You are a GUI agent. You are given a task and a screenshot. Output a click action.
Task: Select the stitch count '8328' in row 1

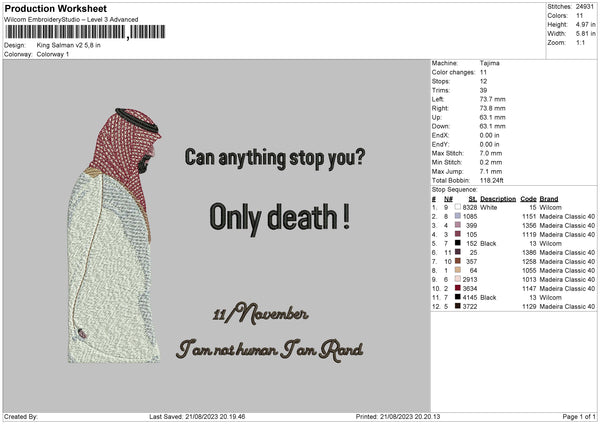pyautogui.click(x=470, y=207)
